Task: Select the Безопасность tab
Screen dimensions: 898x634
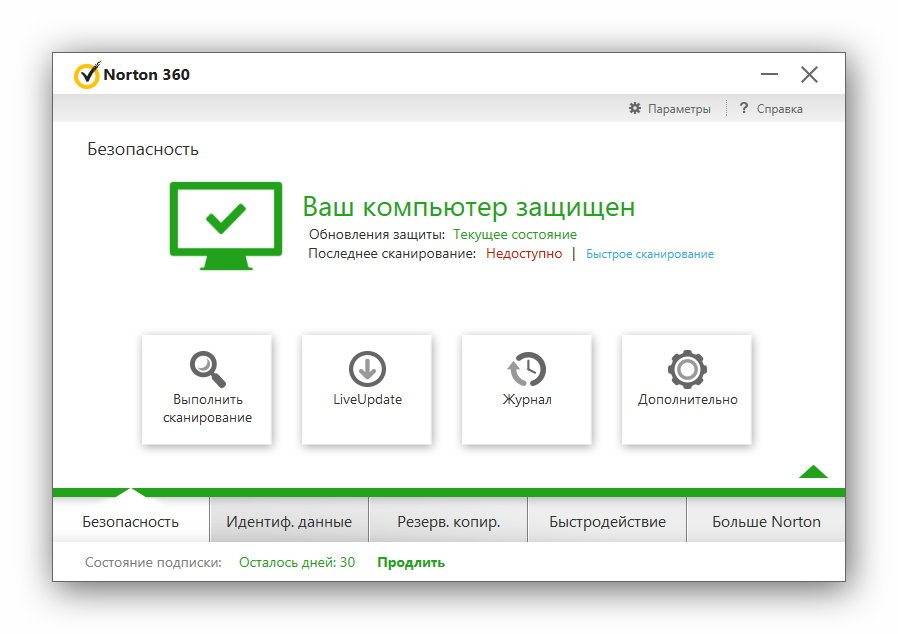Action: (131, 520)
